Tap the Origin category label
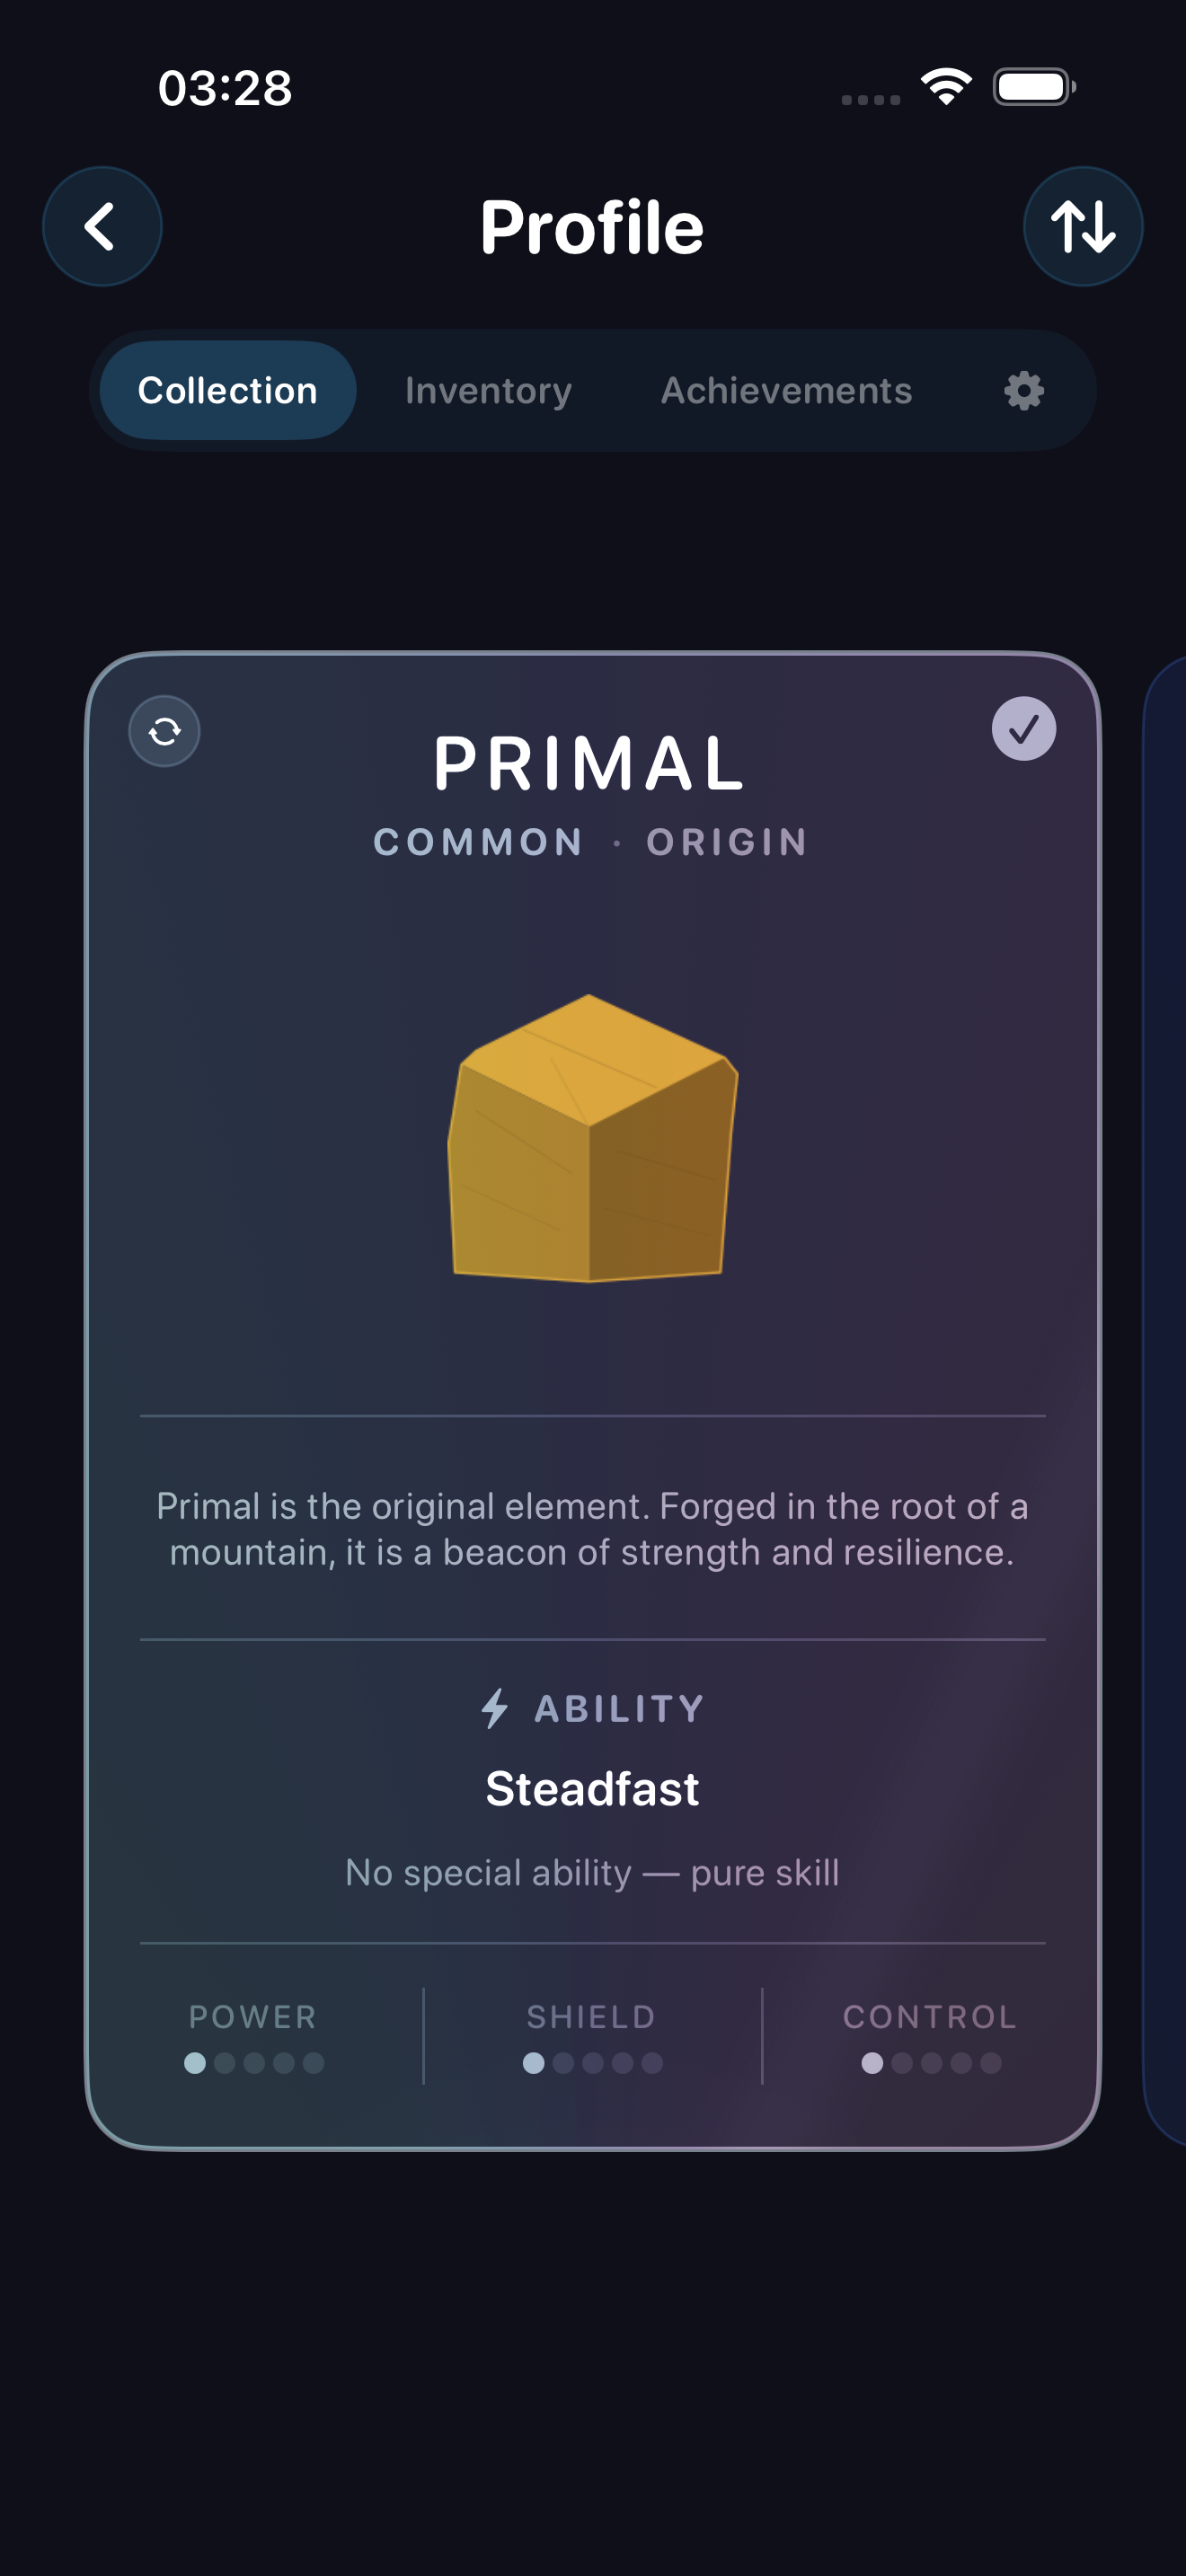1186x2576 pixels. 727,842
